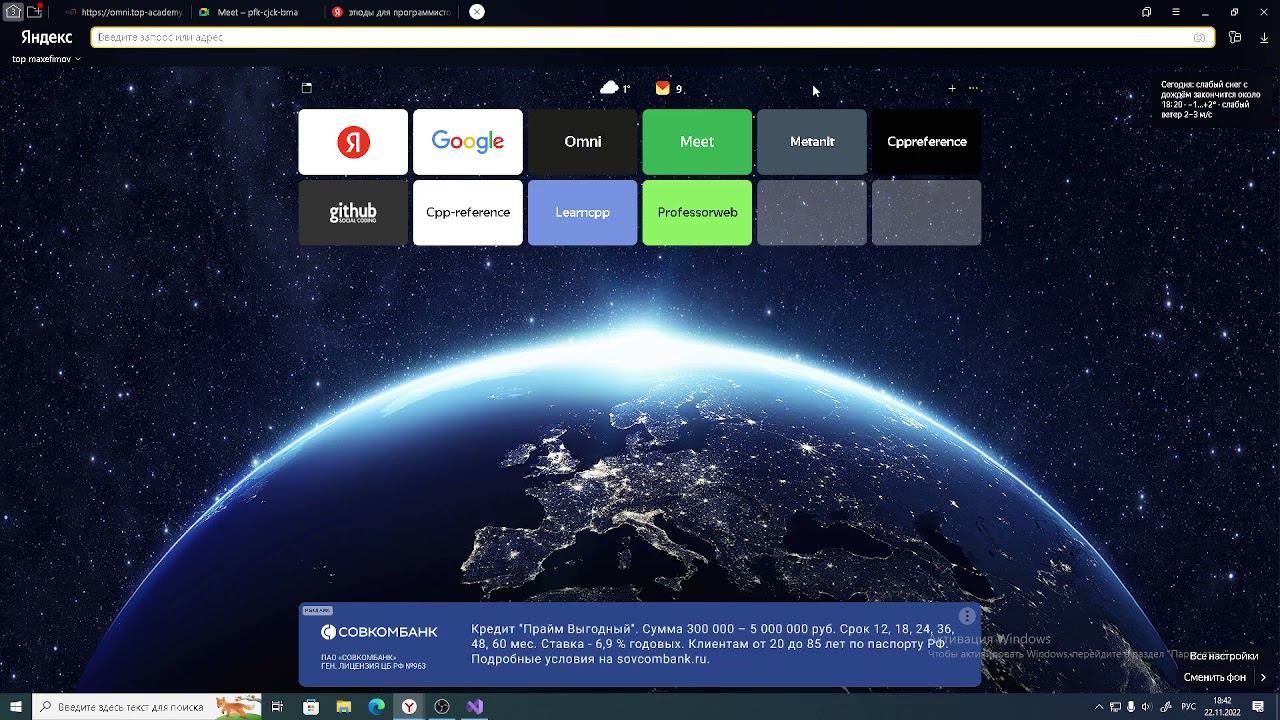Open the Metanit shortcut tile
The height and width of the screenshot is (720, 1280).
tap(812, 142)
